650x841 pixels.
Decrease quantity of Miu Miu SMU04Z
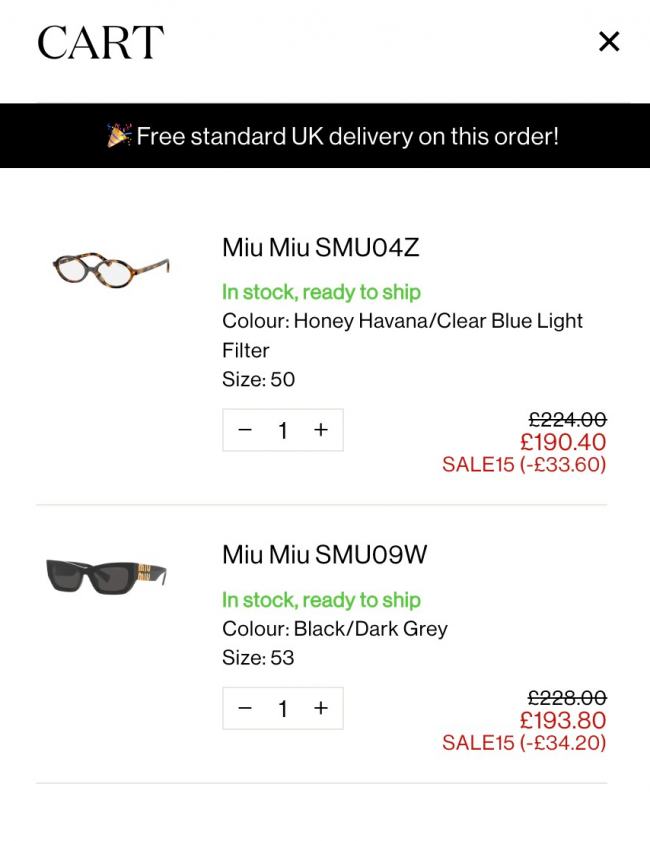245,430
